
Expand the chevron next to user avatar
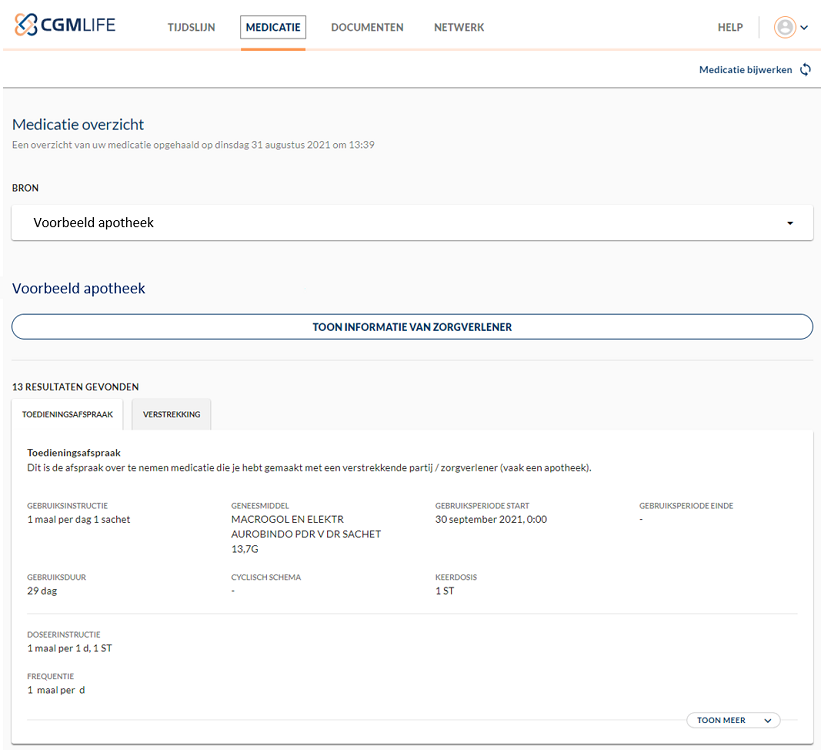804,28
